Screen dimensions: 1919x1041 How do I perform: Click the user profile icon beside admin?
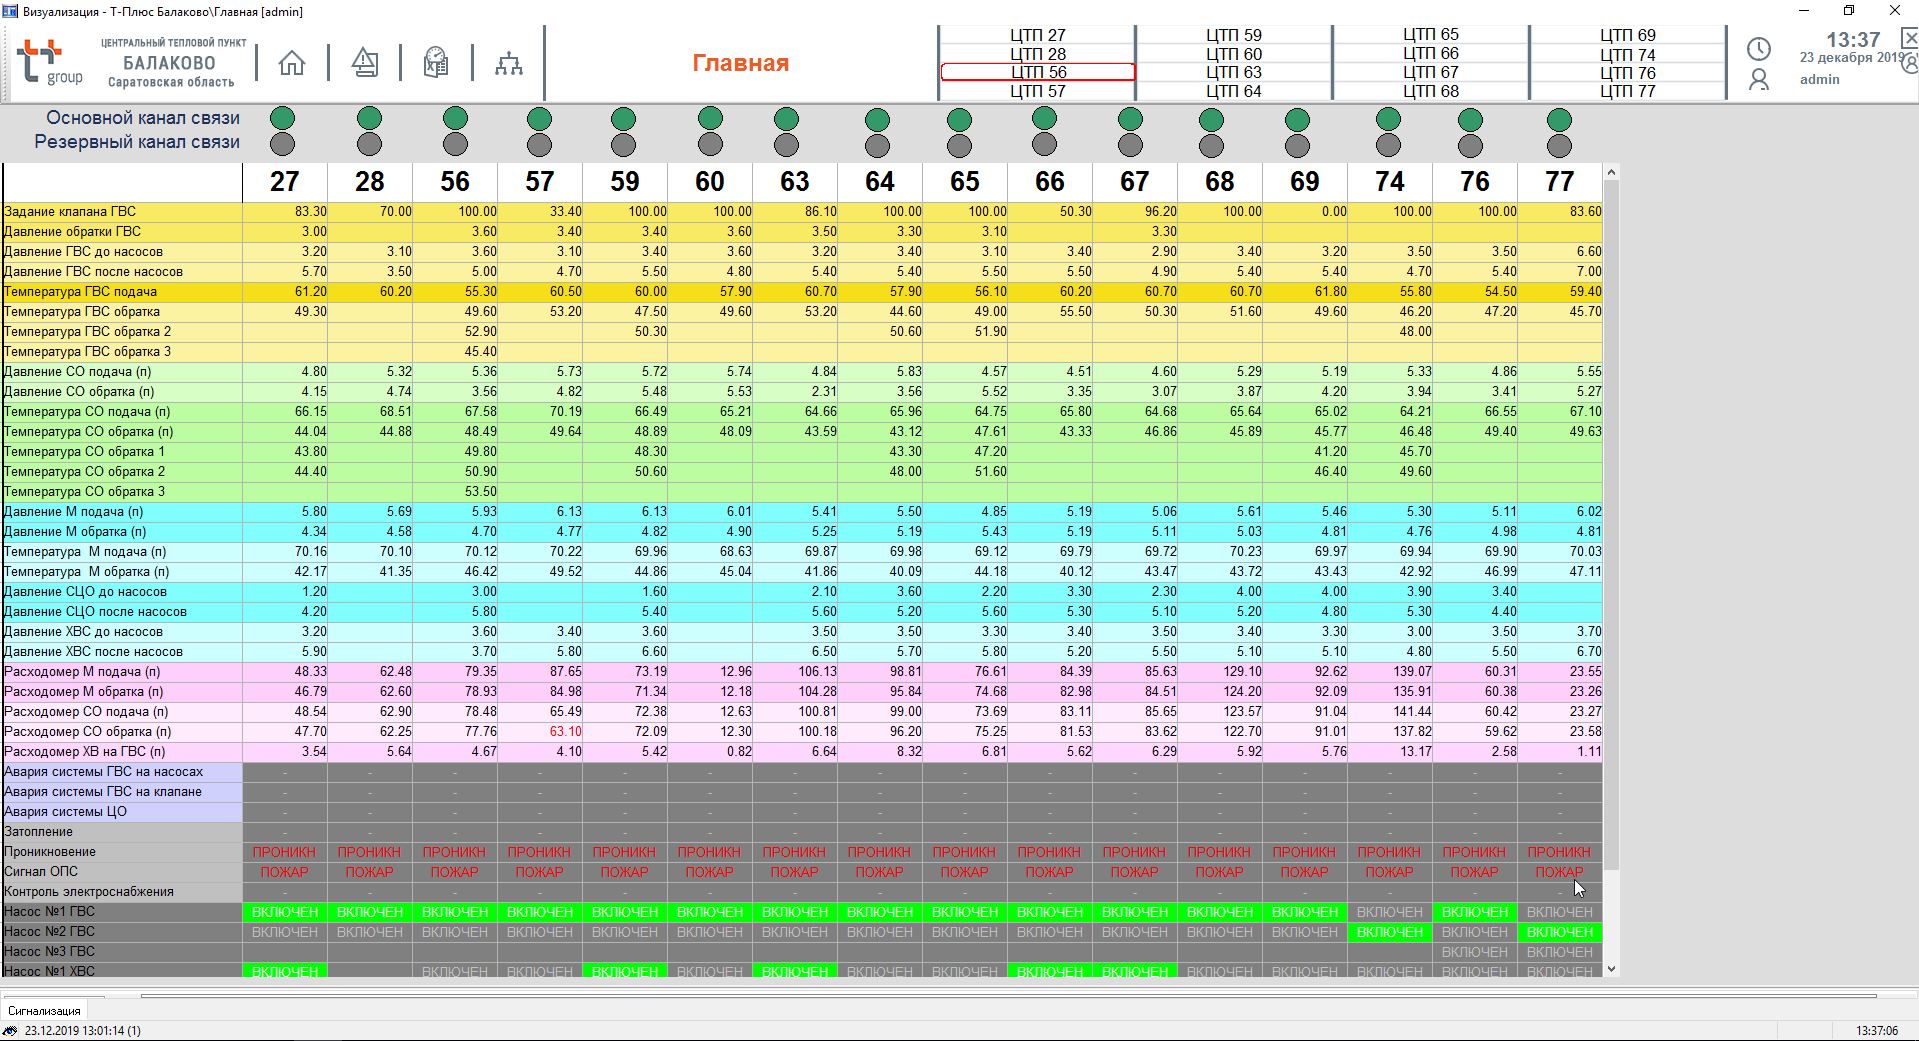coord(1758,80)
